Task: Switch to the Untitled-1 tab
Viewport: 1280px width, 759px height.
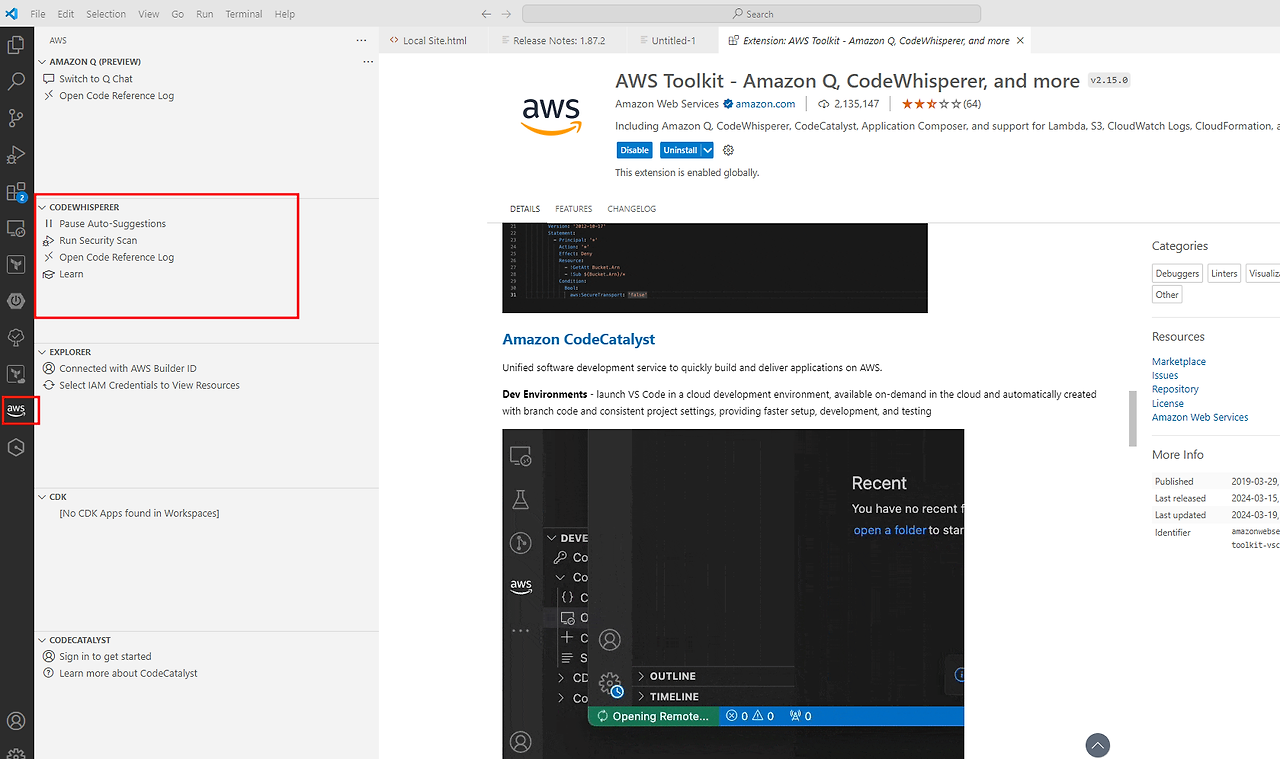Action: 673,41
